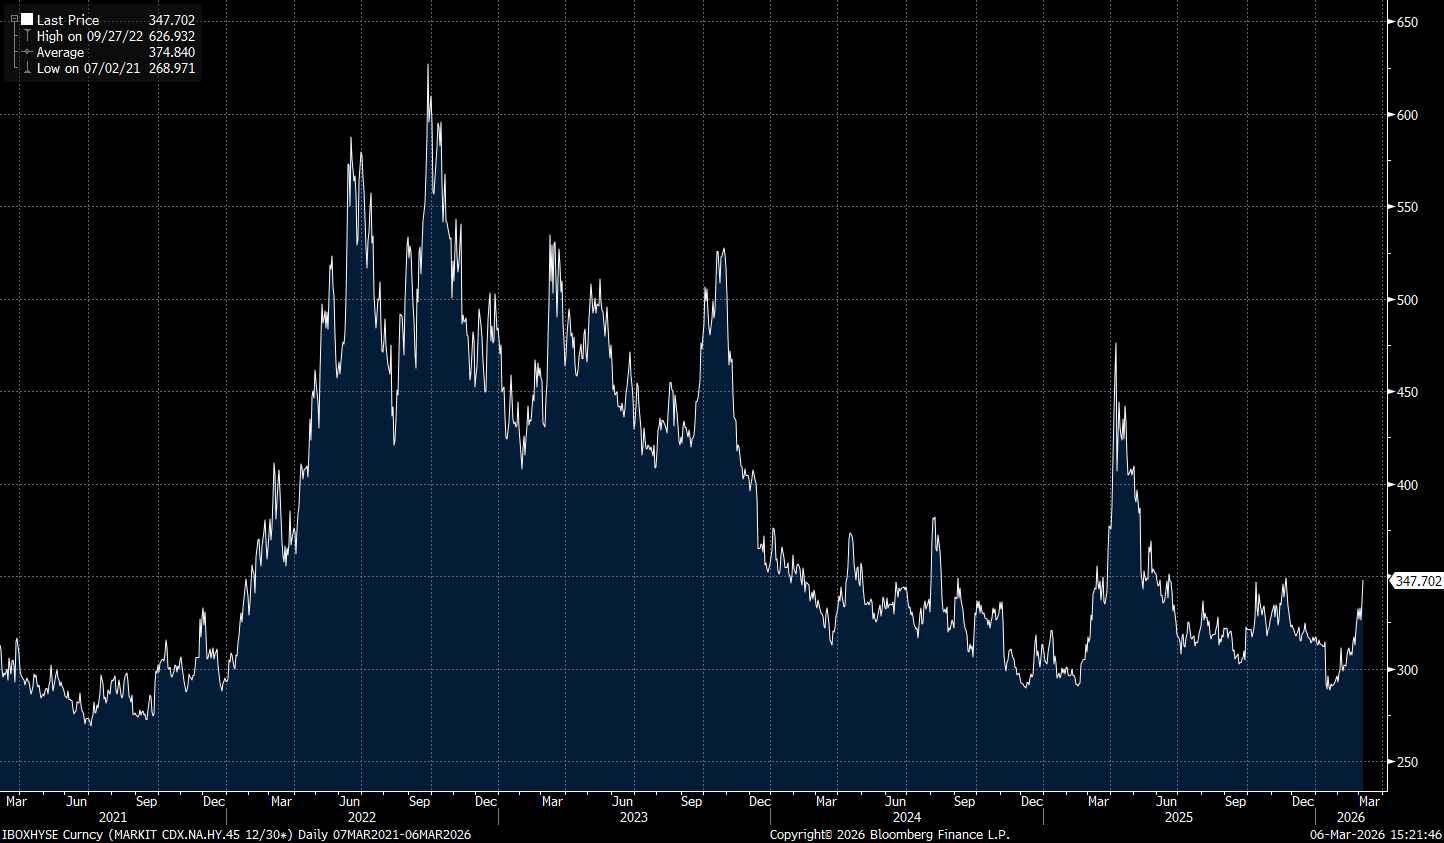
Task: Click the white Last Price color swatch
Action: [x=27, y=19]
